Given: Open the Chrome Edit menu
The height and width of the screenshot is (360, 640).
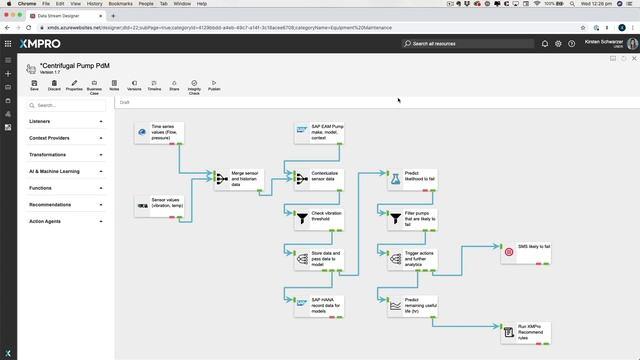Looking at the screenshot, I should [x=60, y=4].
